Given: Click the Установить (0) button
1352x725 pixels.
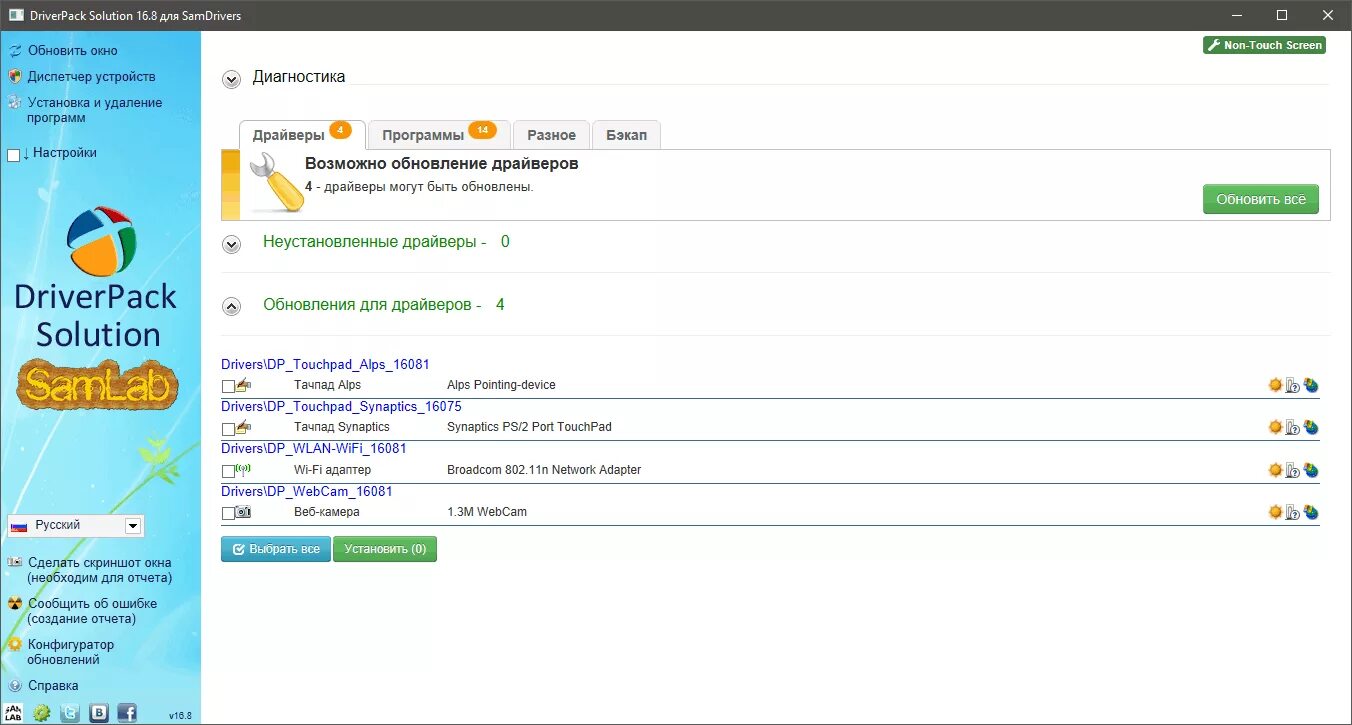Looking at the screenshot, I should [385, 549].
